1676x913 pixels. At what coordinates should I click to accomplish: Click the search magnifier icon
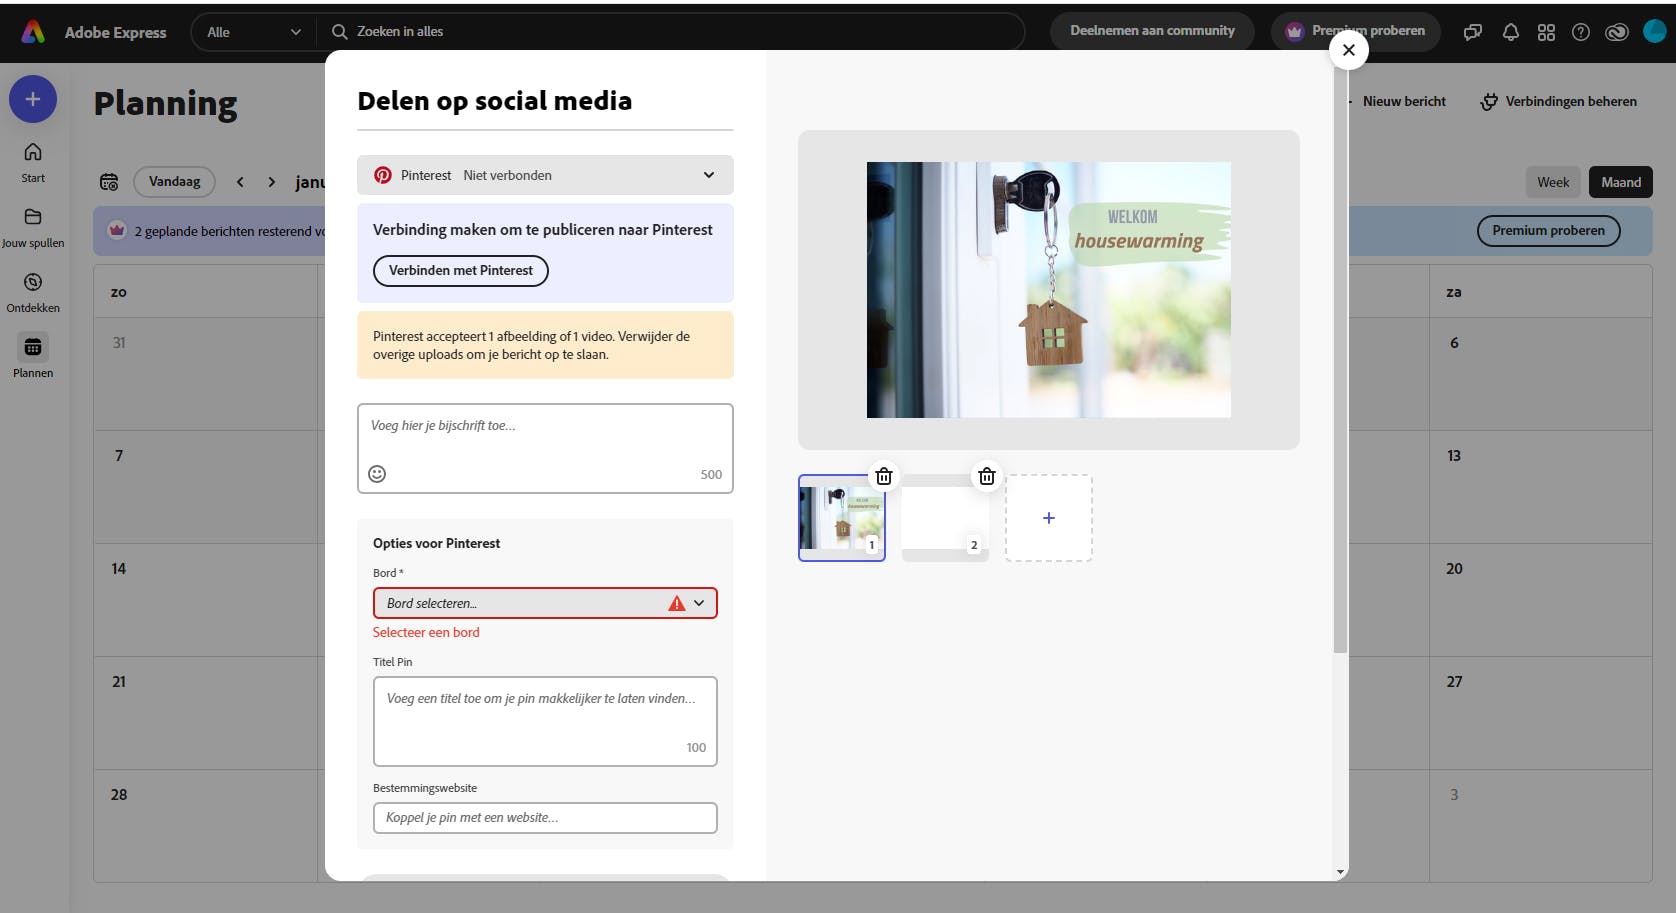[x=340, y=32]
